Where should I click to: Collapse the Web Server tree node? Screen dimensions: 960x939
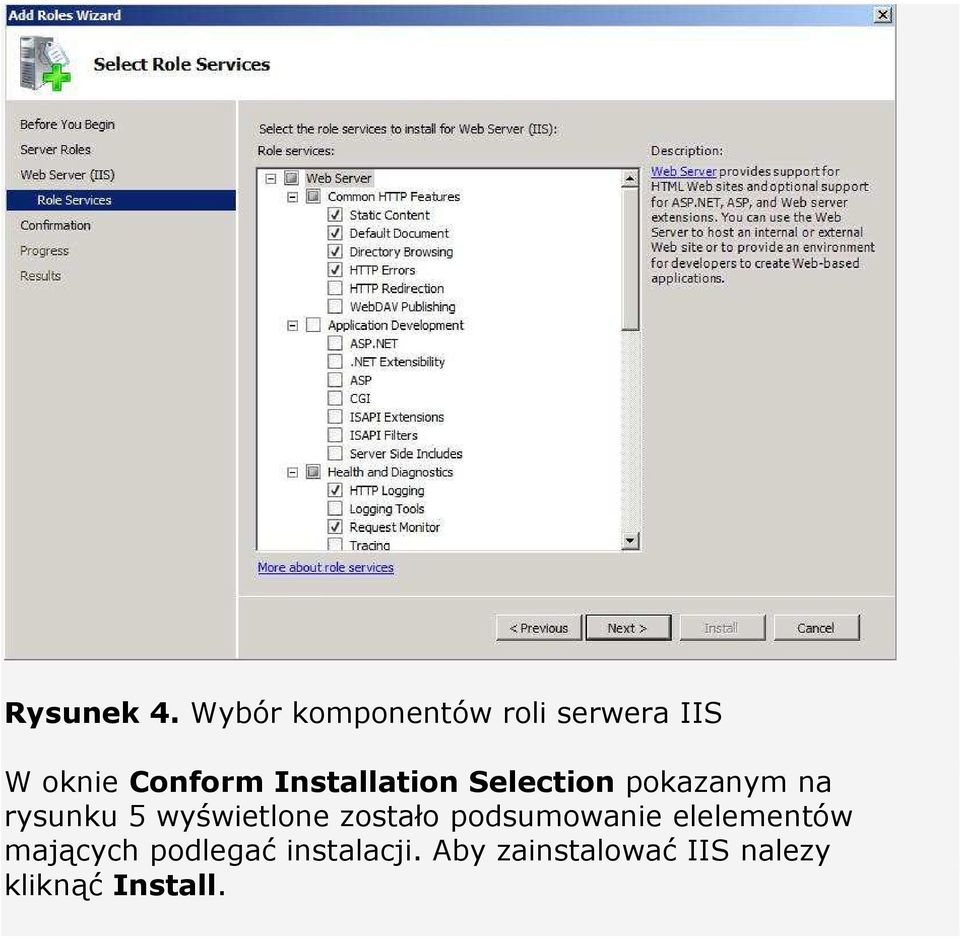[x=271, y=179]
